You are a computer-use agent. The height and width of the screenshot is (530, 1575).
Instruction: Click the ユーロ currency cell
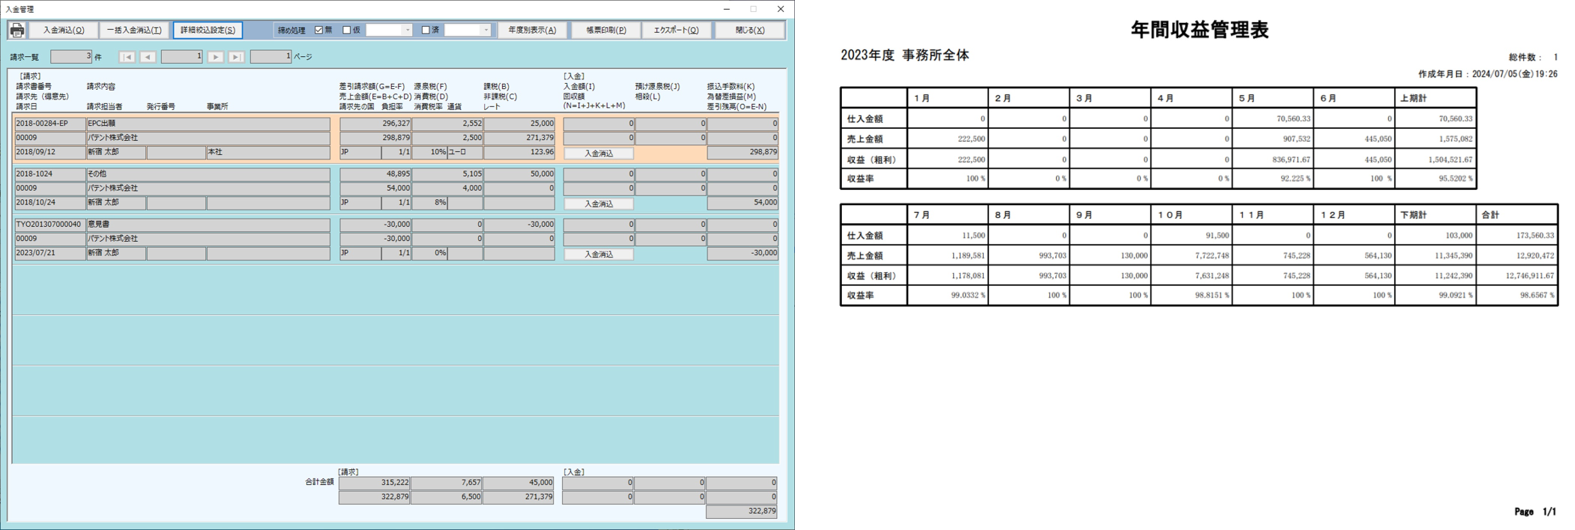(x=465, y=153)
